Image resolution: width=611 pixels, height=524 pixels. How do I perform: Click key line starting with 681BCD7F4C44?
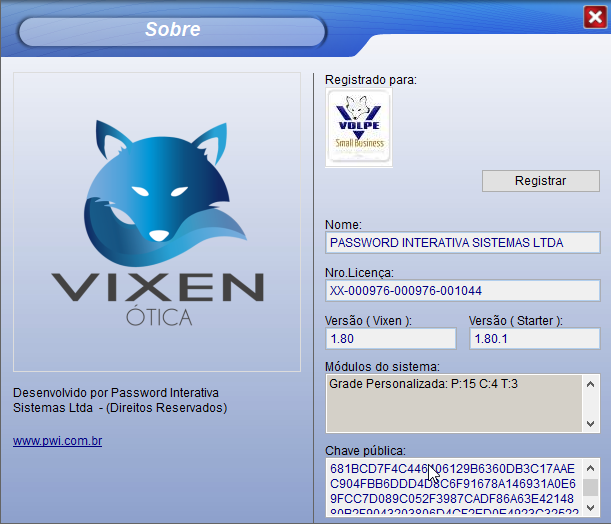point(452,469)
